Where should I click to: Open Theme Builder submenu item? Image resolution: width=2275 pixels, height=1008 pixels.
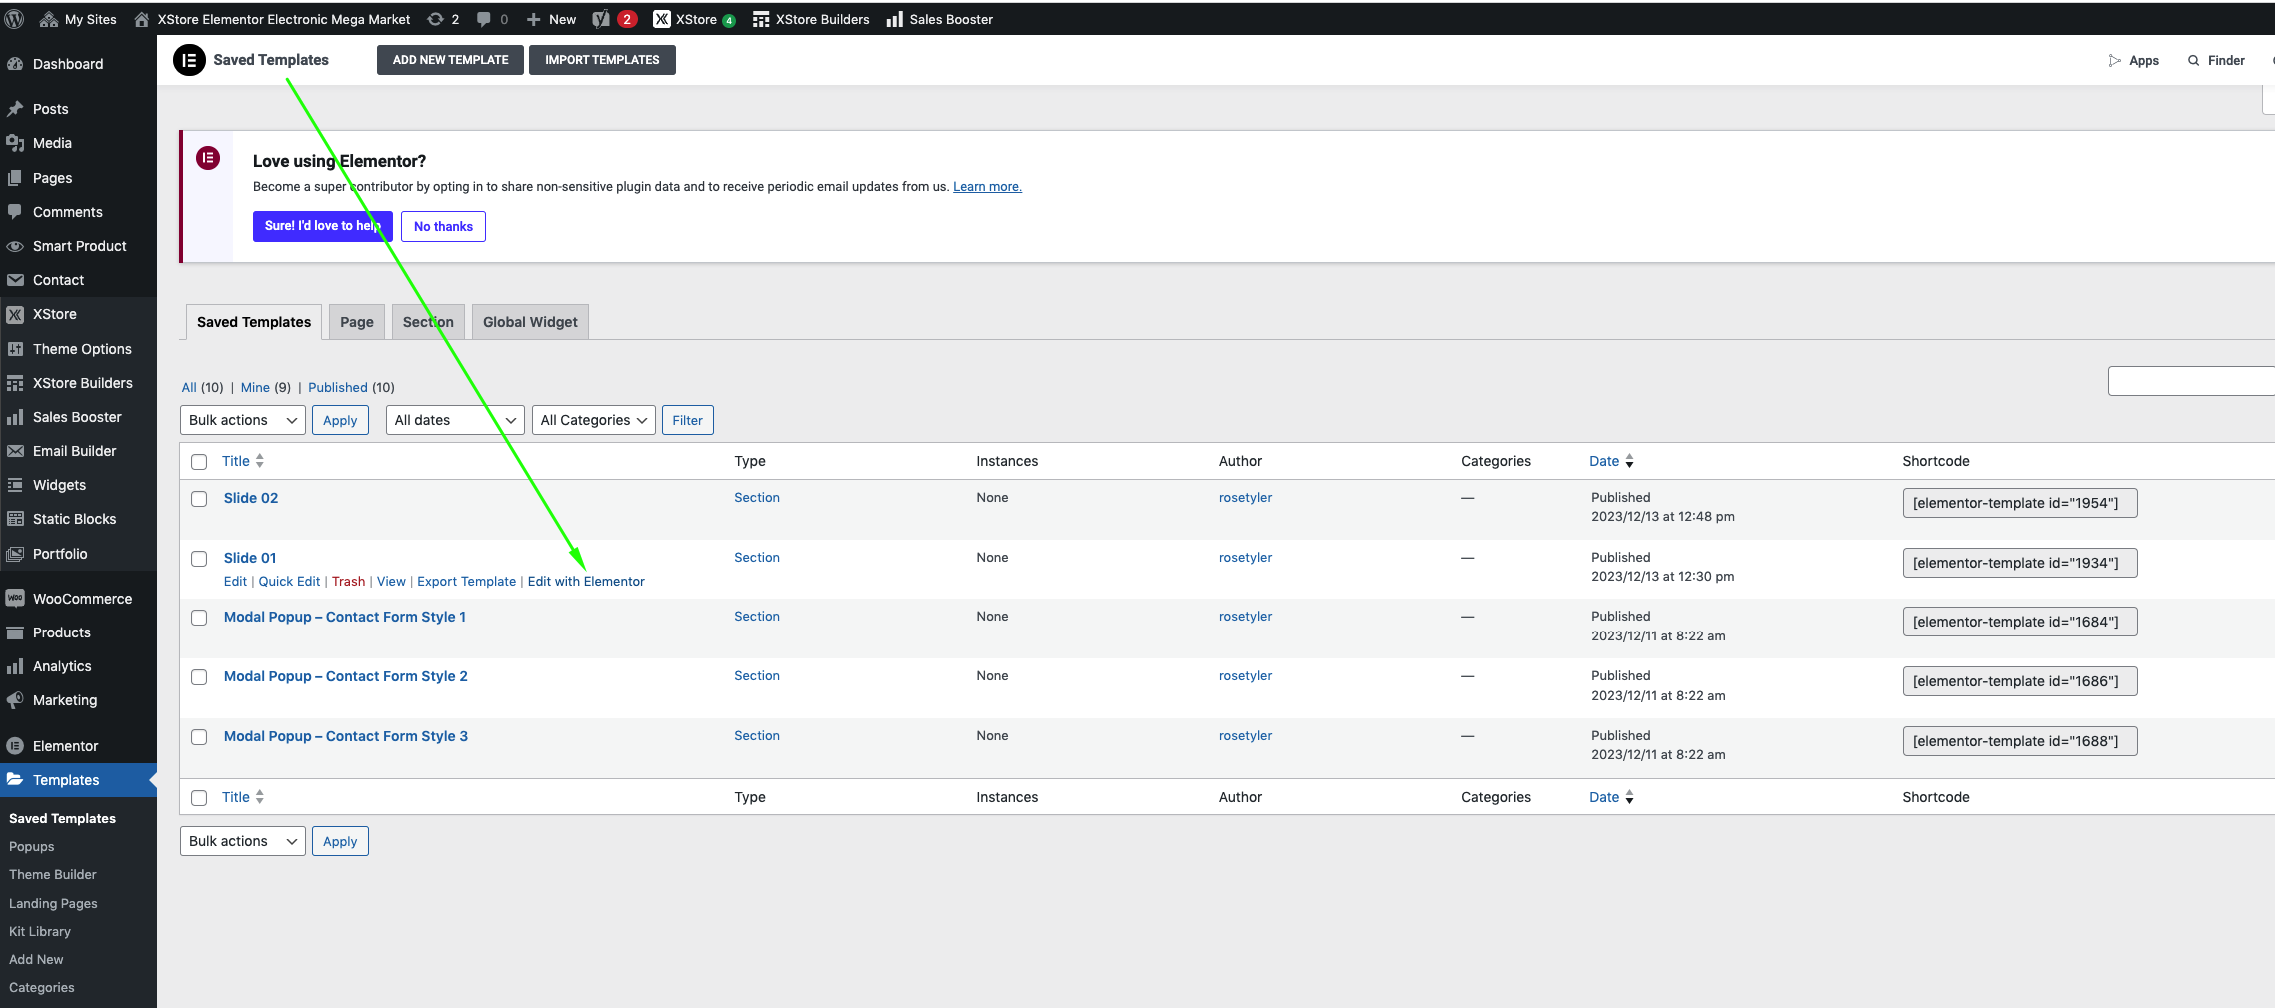point(53,874)
